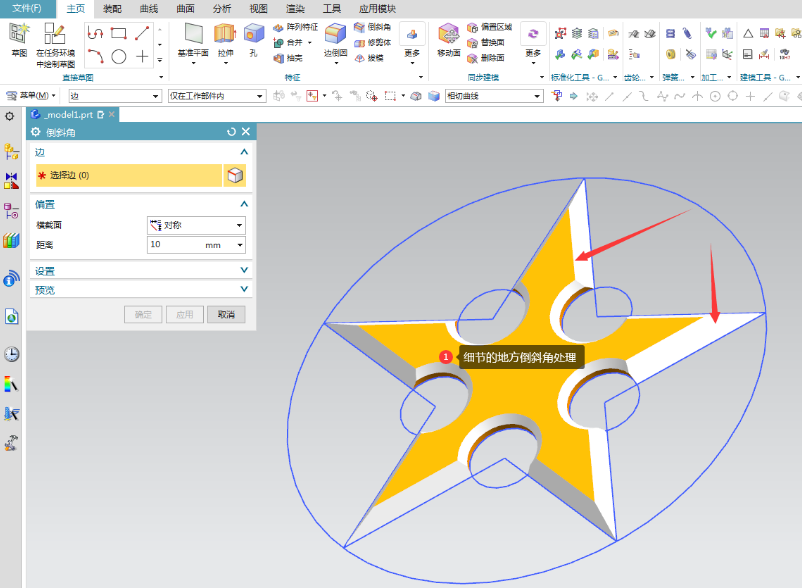This screenshot has width=802, height=588.
Task: Select the 基准平面 datum plane icon
Action: pos(193,34)
